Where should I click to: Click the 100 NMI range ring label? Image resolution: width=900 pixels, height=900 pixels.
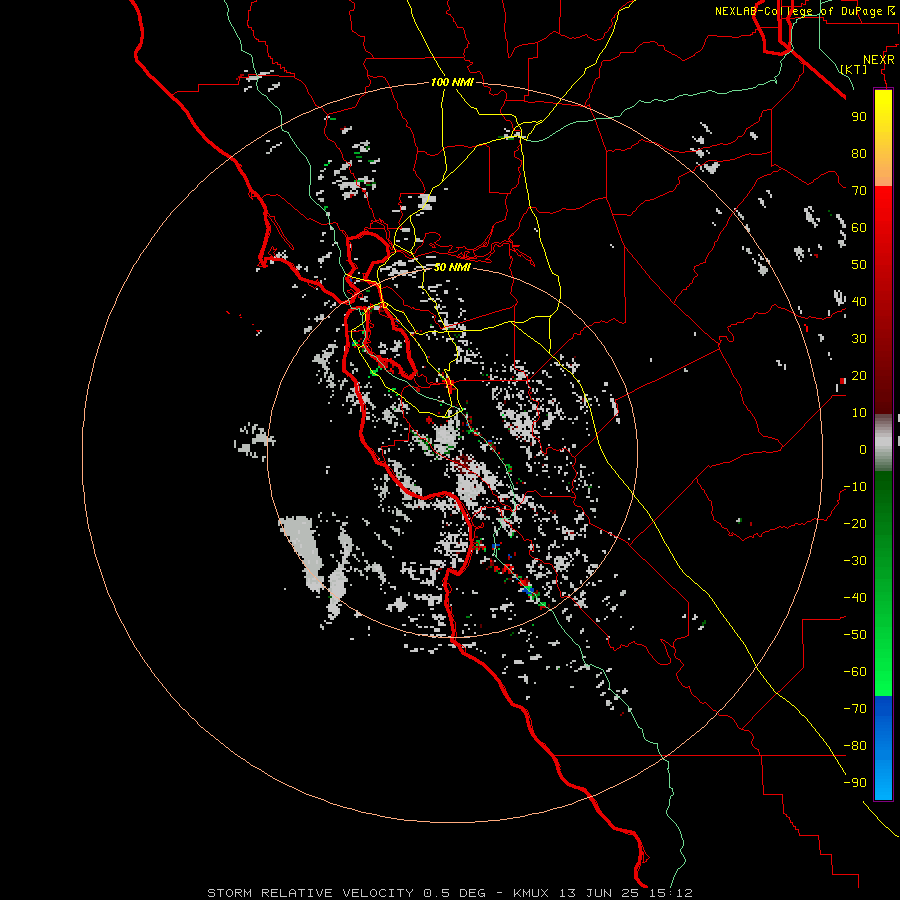point(452,82)
